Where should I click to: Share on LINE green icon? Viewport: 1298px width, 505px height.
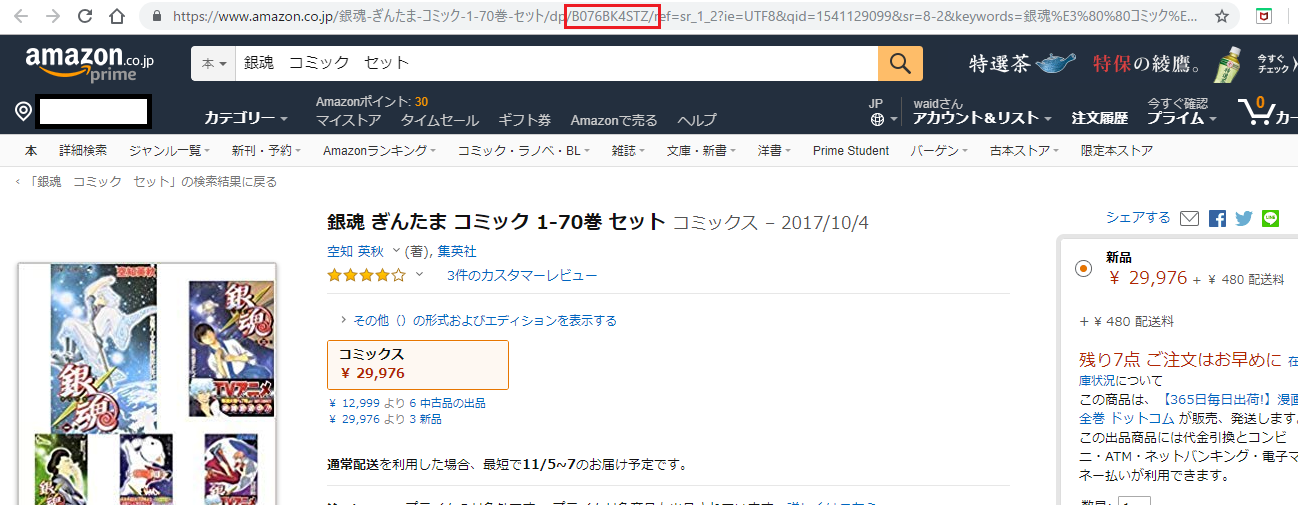1270,218
